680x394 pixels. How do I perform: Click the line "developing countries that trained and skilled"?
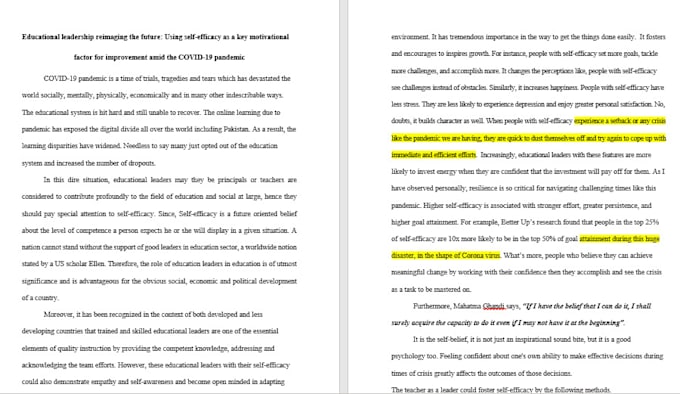[x=150, y=331]
